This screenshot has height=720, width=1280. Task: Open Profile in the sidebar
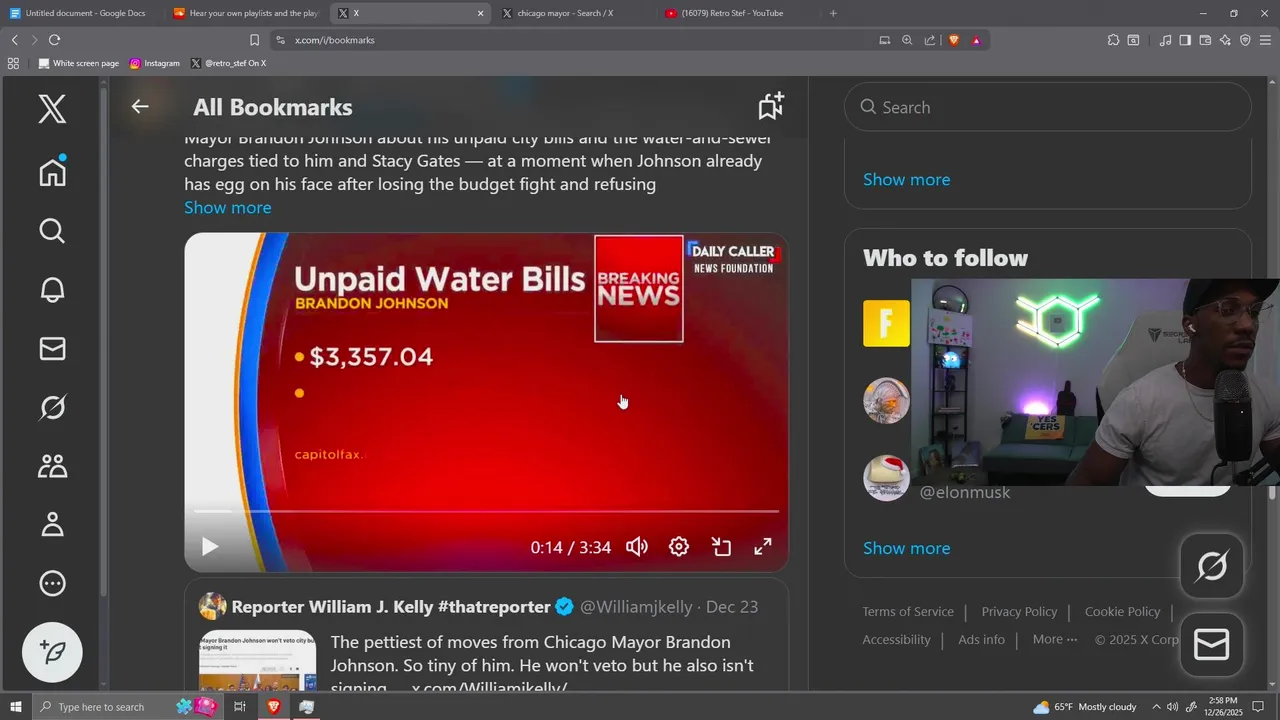pyautogui.click(x=52, y=524)
